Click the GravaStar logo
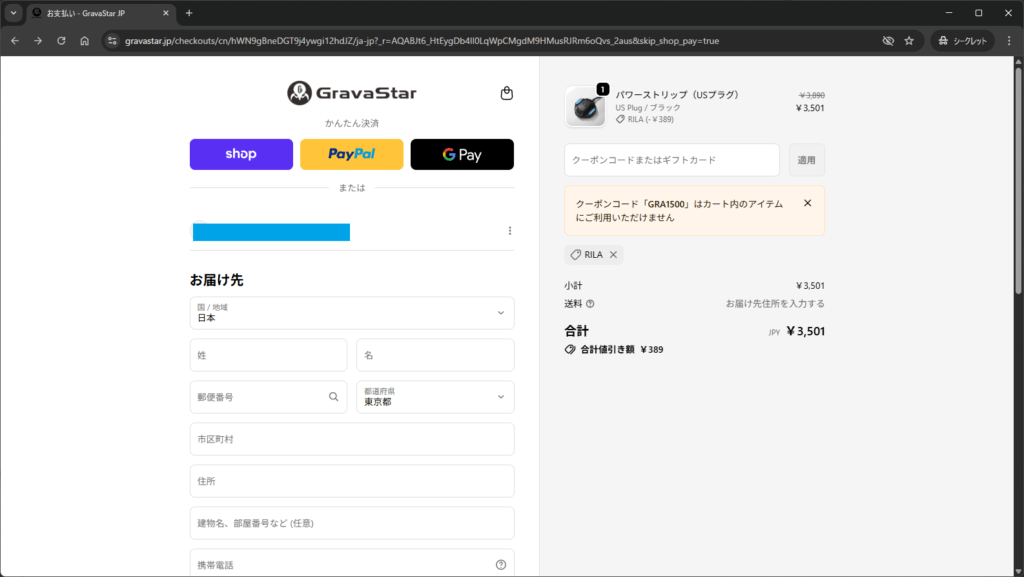Screen dimensions: 1024x577 [x=352, y=92]
